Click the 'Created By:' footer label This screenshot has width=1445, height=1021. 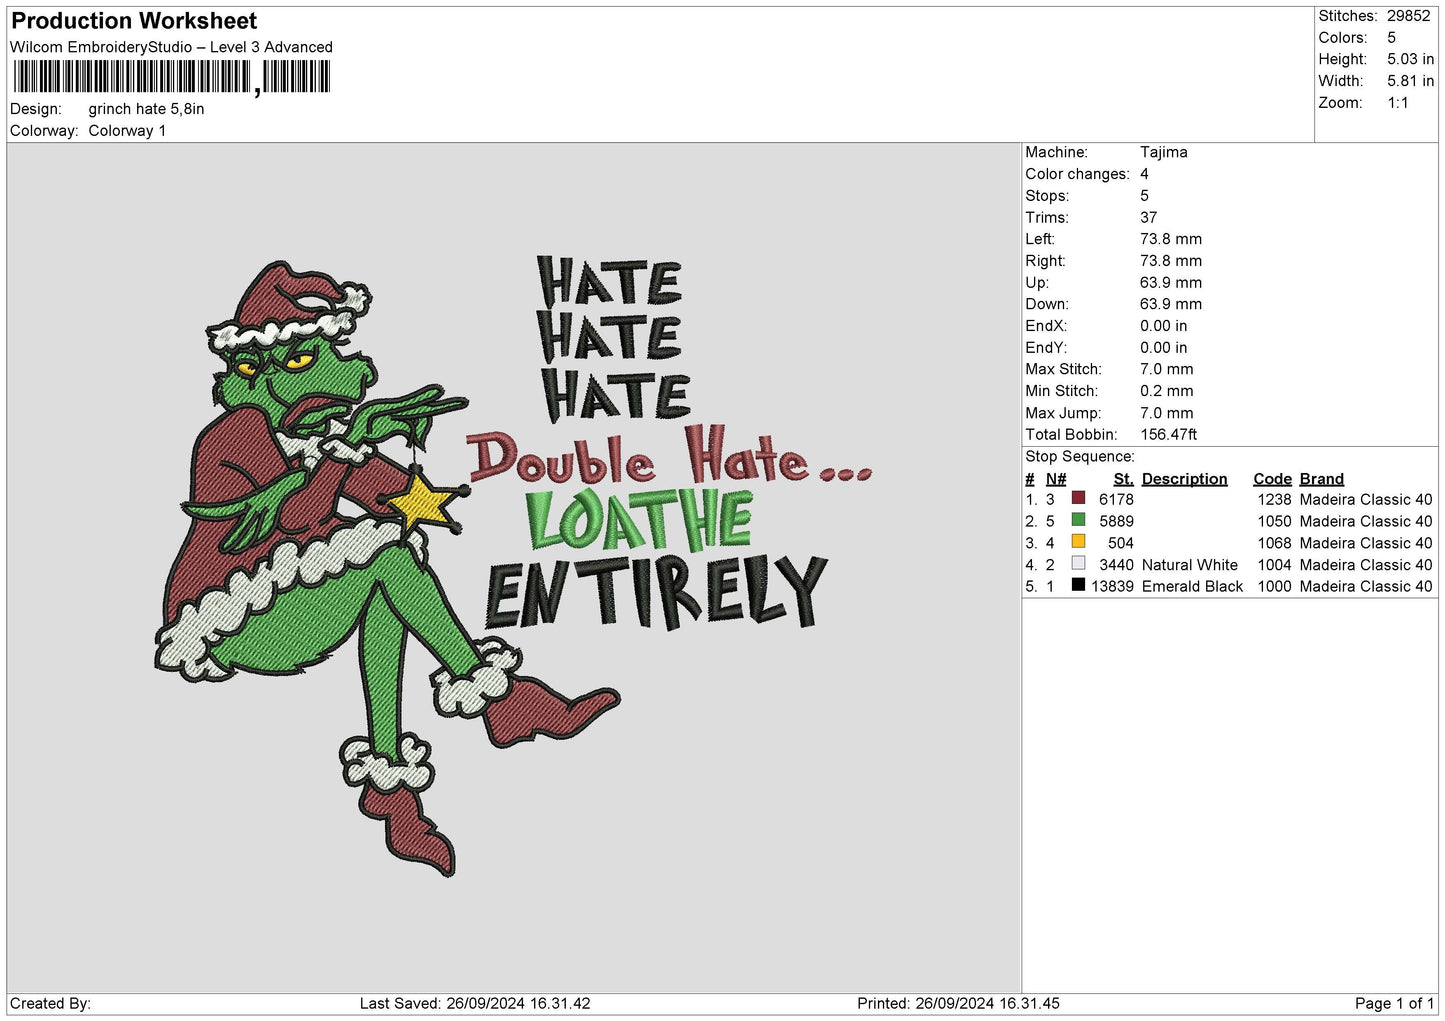point(50,1003)
